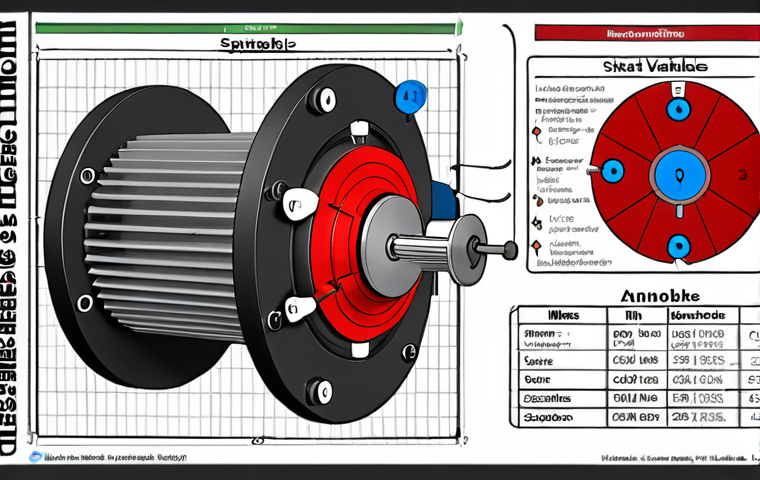Click the large blue center circle of the red diagram

click(680, 175)
